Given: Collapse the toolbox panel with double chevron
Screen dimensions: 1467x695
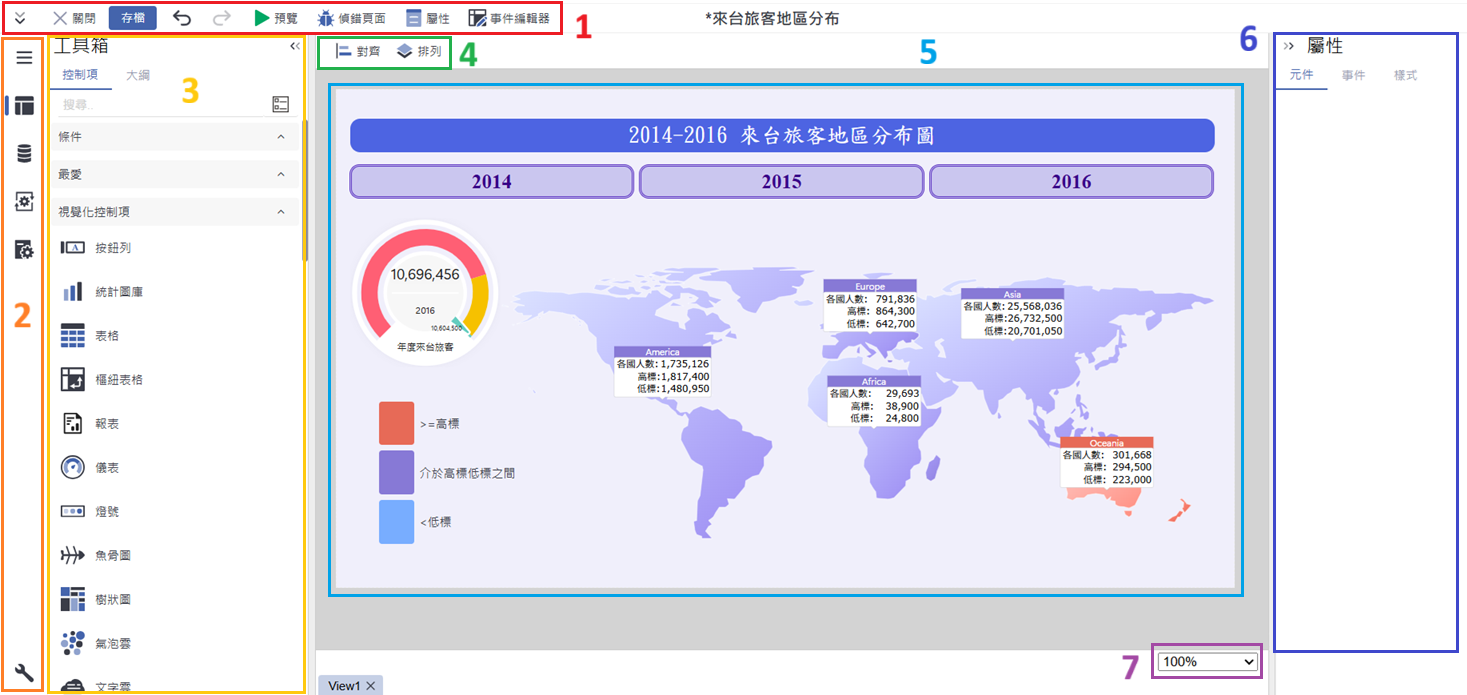Looking at the screenshot, I should point(295,46).
